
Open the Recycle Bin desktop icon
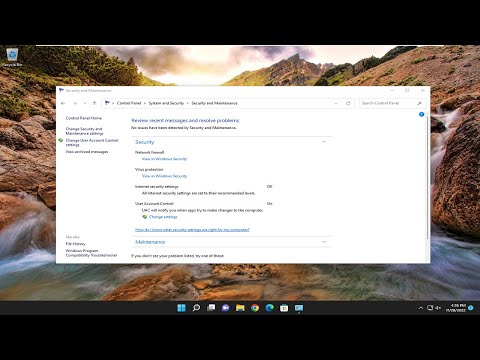pyautogui.click(x=12, y=57)
